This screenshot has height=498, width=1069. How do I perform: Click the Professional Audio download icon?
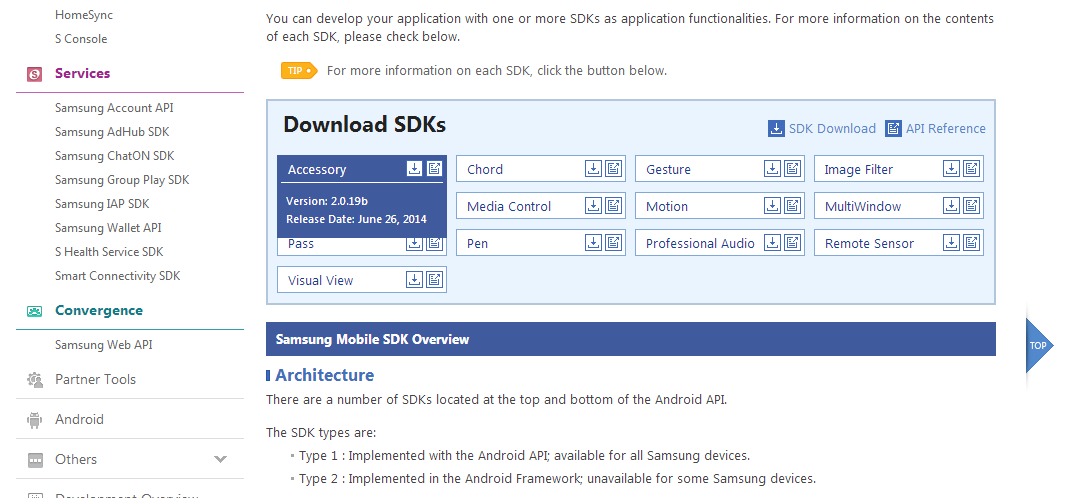point(772,242)
